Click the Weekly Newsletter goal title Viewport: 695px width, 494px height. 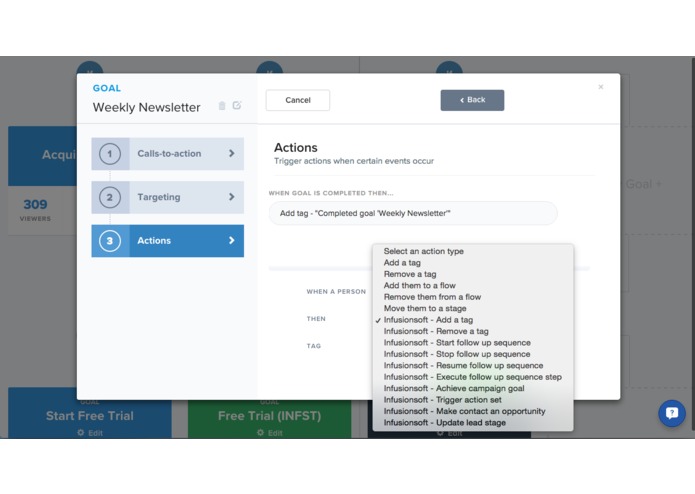147,107
